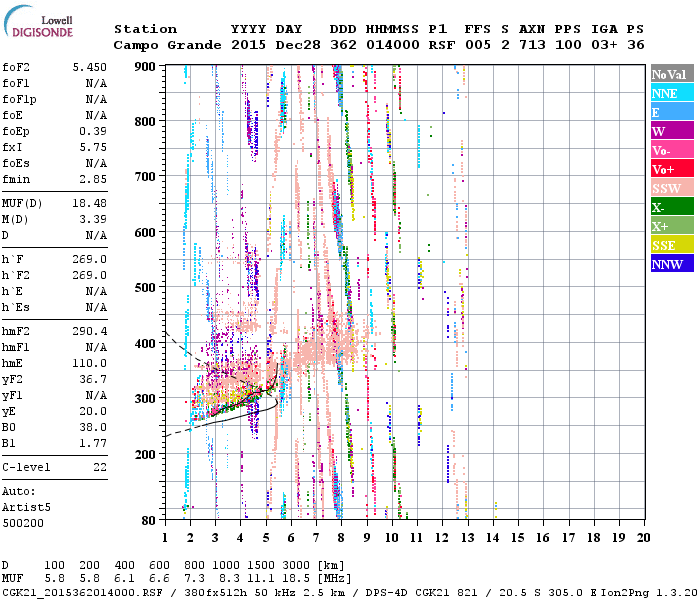Select the Vo- pink legend swatch

(672, 150)
